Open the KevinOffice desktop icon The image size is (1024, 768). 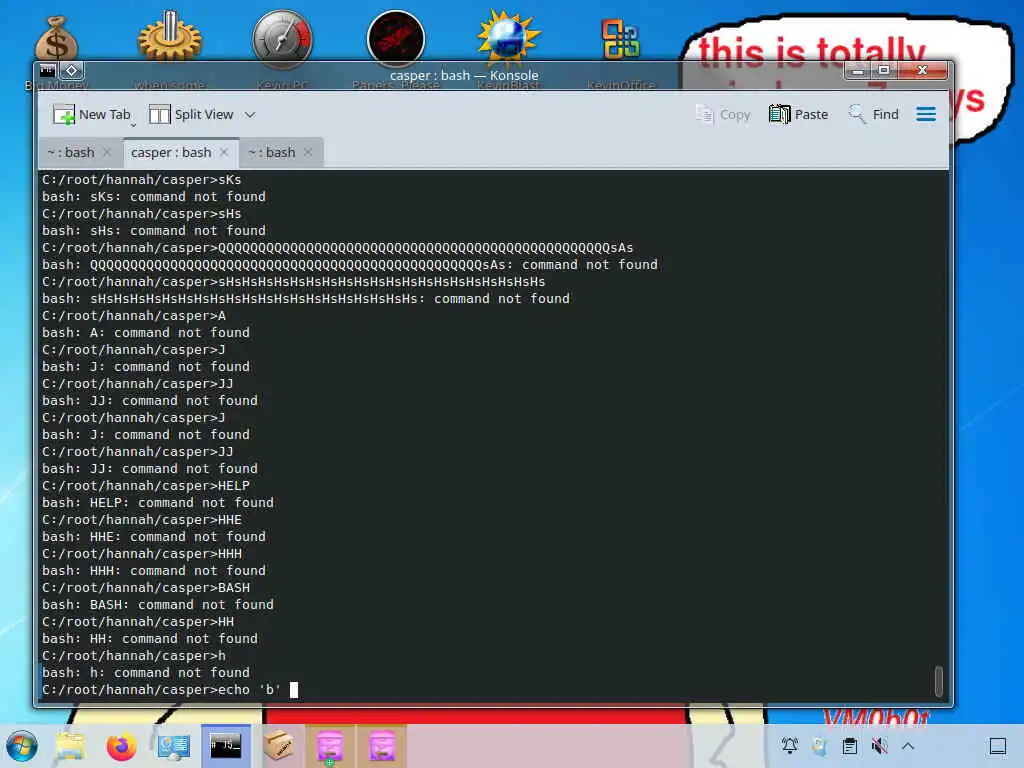click(621, 39)
